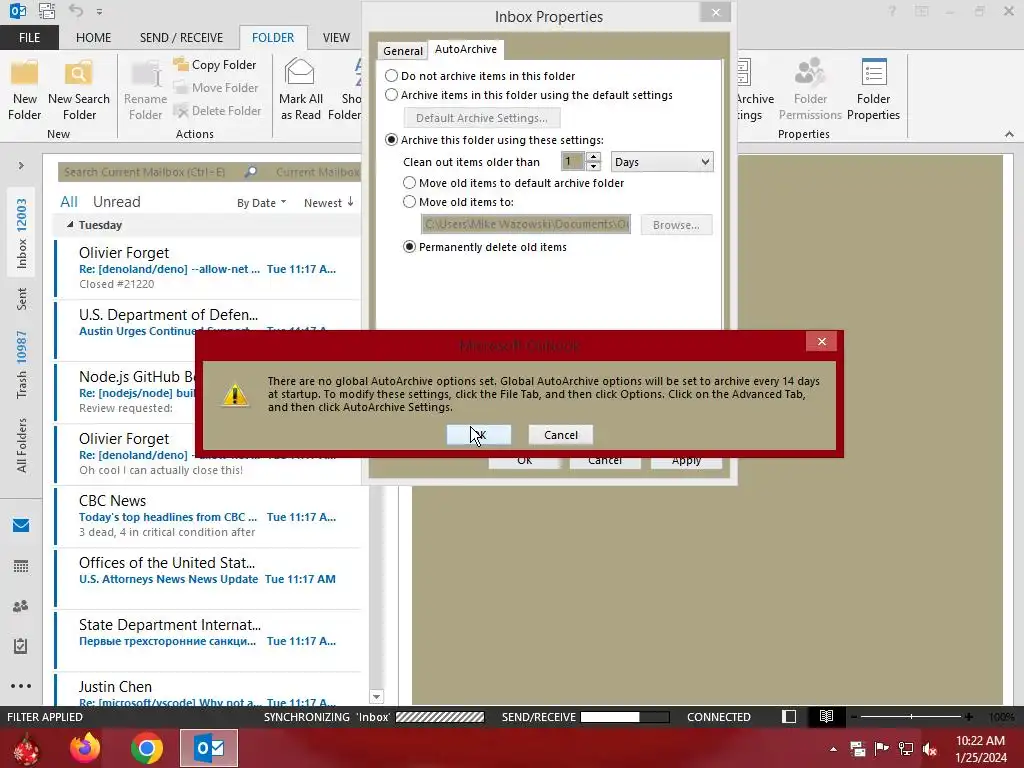
Task: Open the FOLDER ribbon tab
Action: pos(273,37)
